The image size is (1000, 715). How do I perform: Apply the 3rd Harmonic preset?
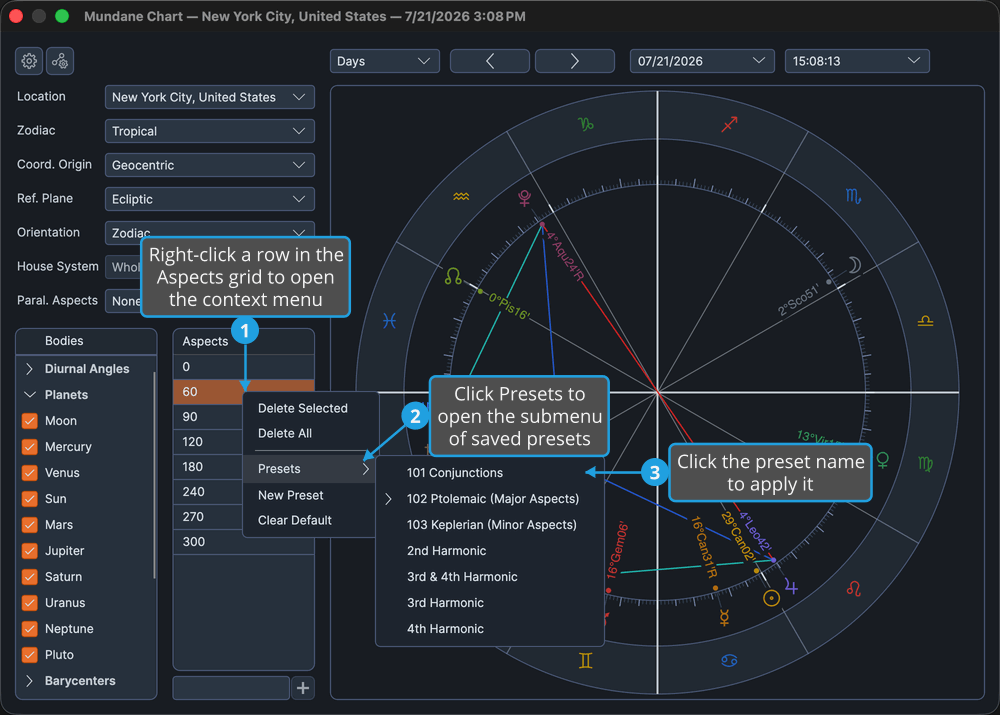click(x=490, y=603)
